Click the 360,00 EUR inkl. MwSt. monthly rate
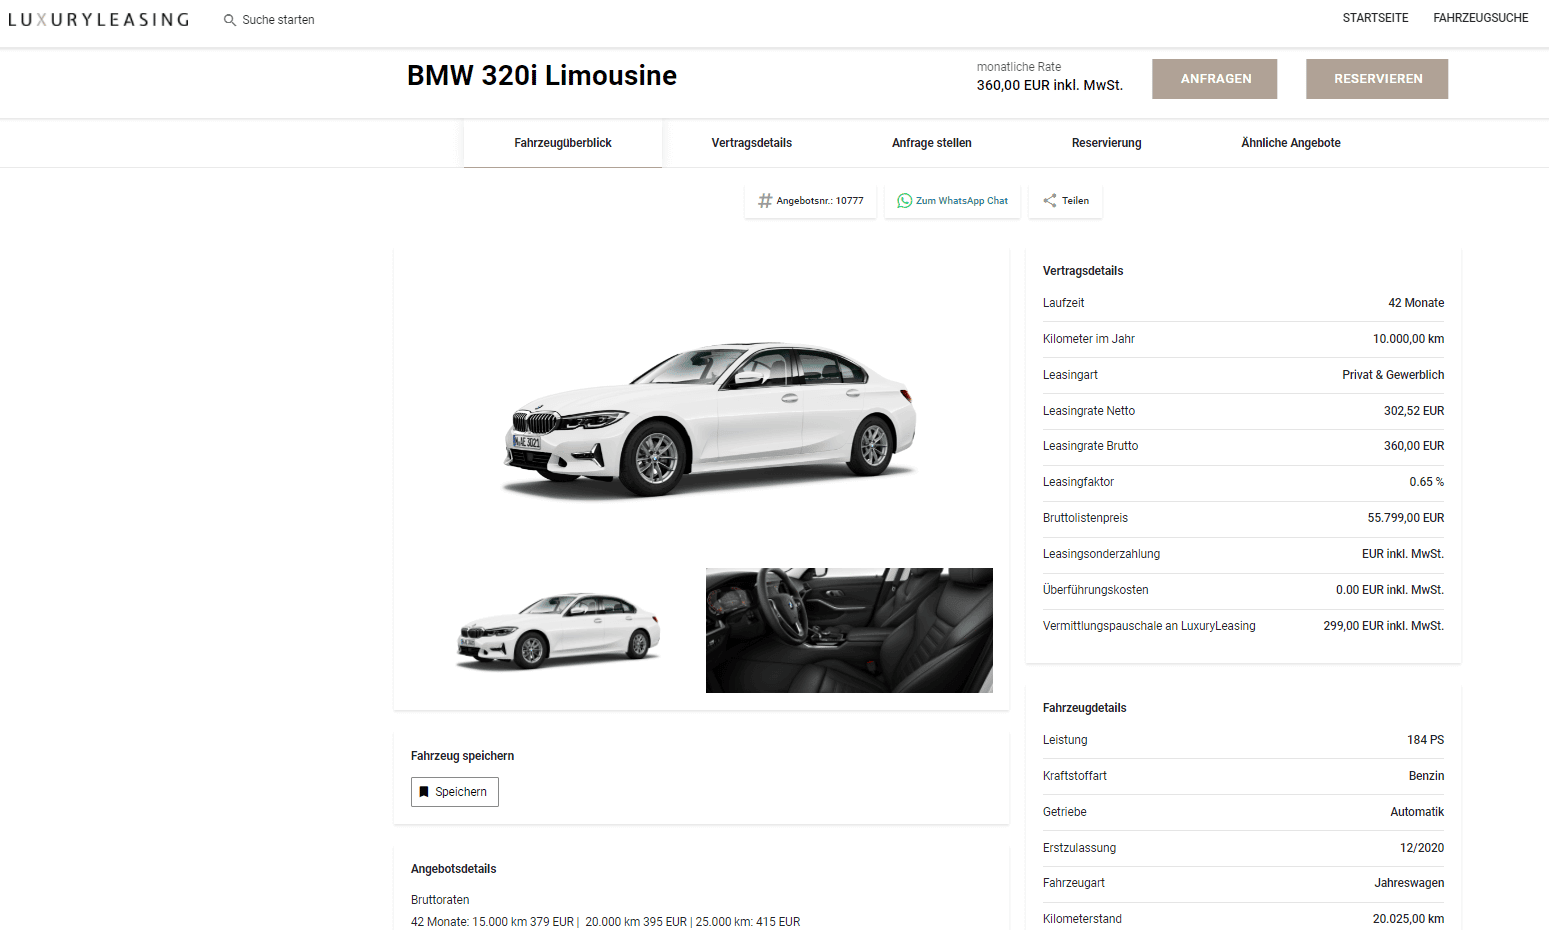1549x930 pixels. (x=1050, y=86)
